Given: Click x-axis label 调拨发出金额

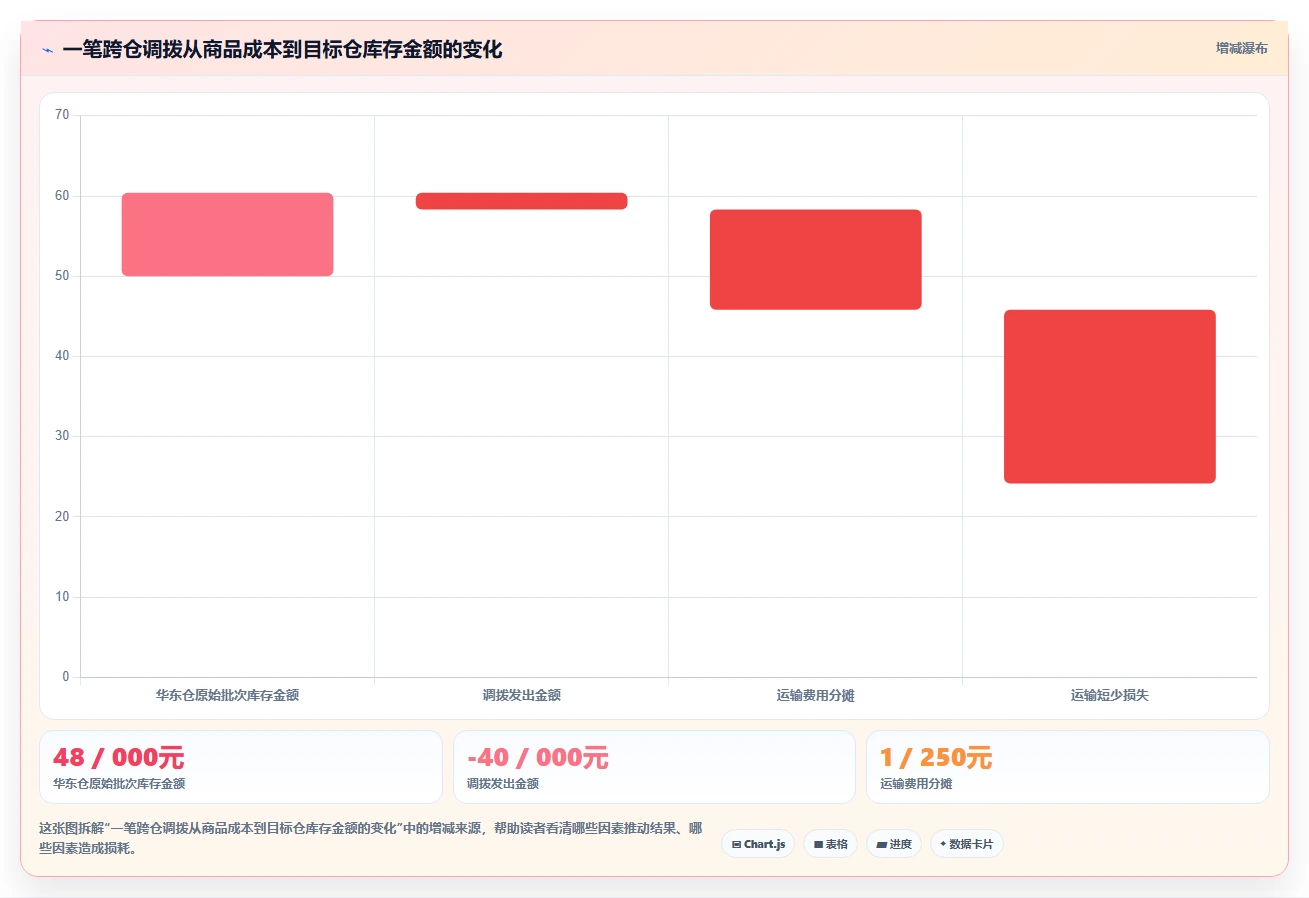Looking at the screenshot, I should [521, 695].
